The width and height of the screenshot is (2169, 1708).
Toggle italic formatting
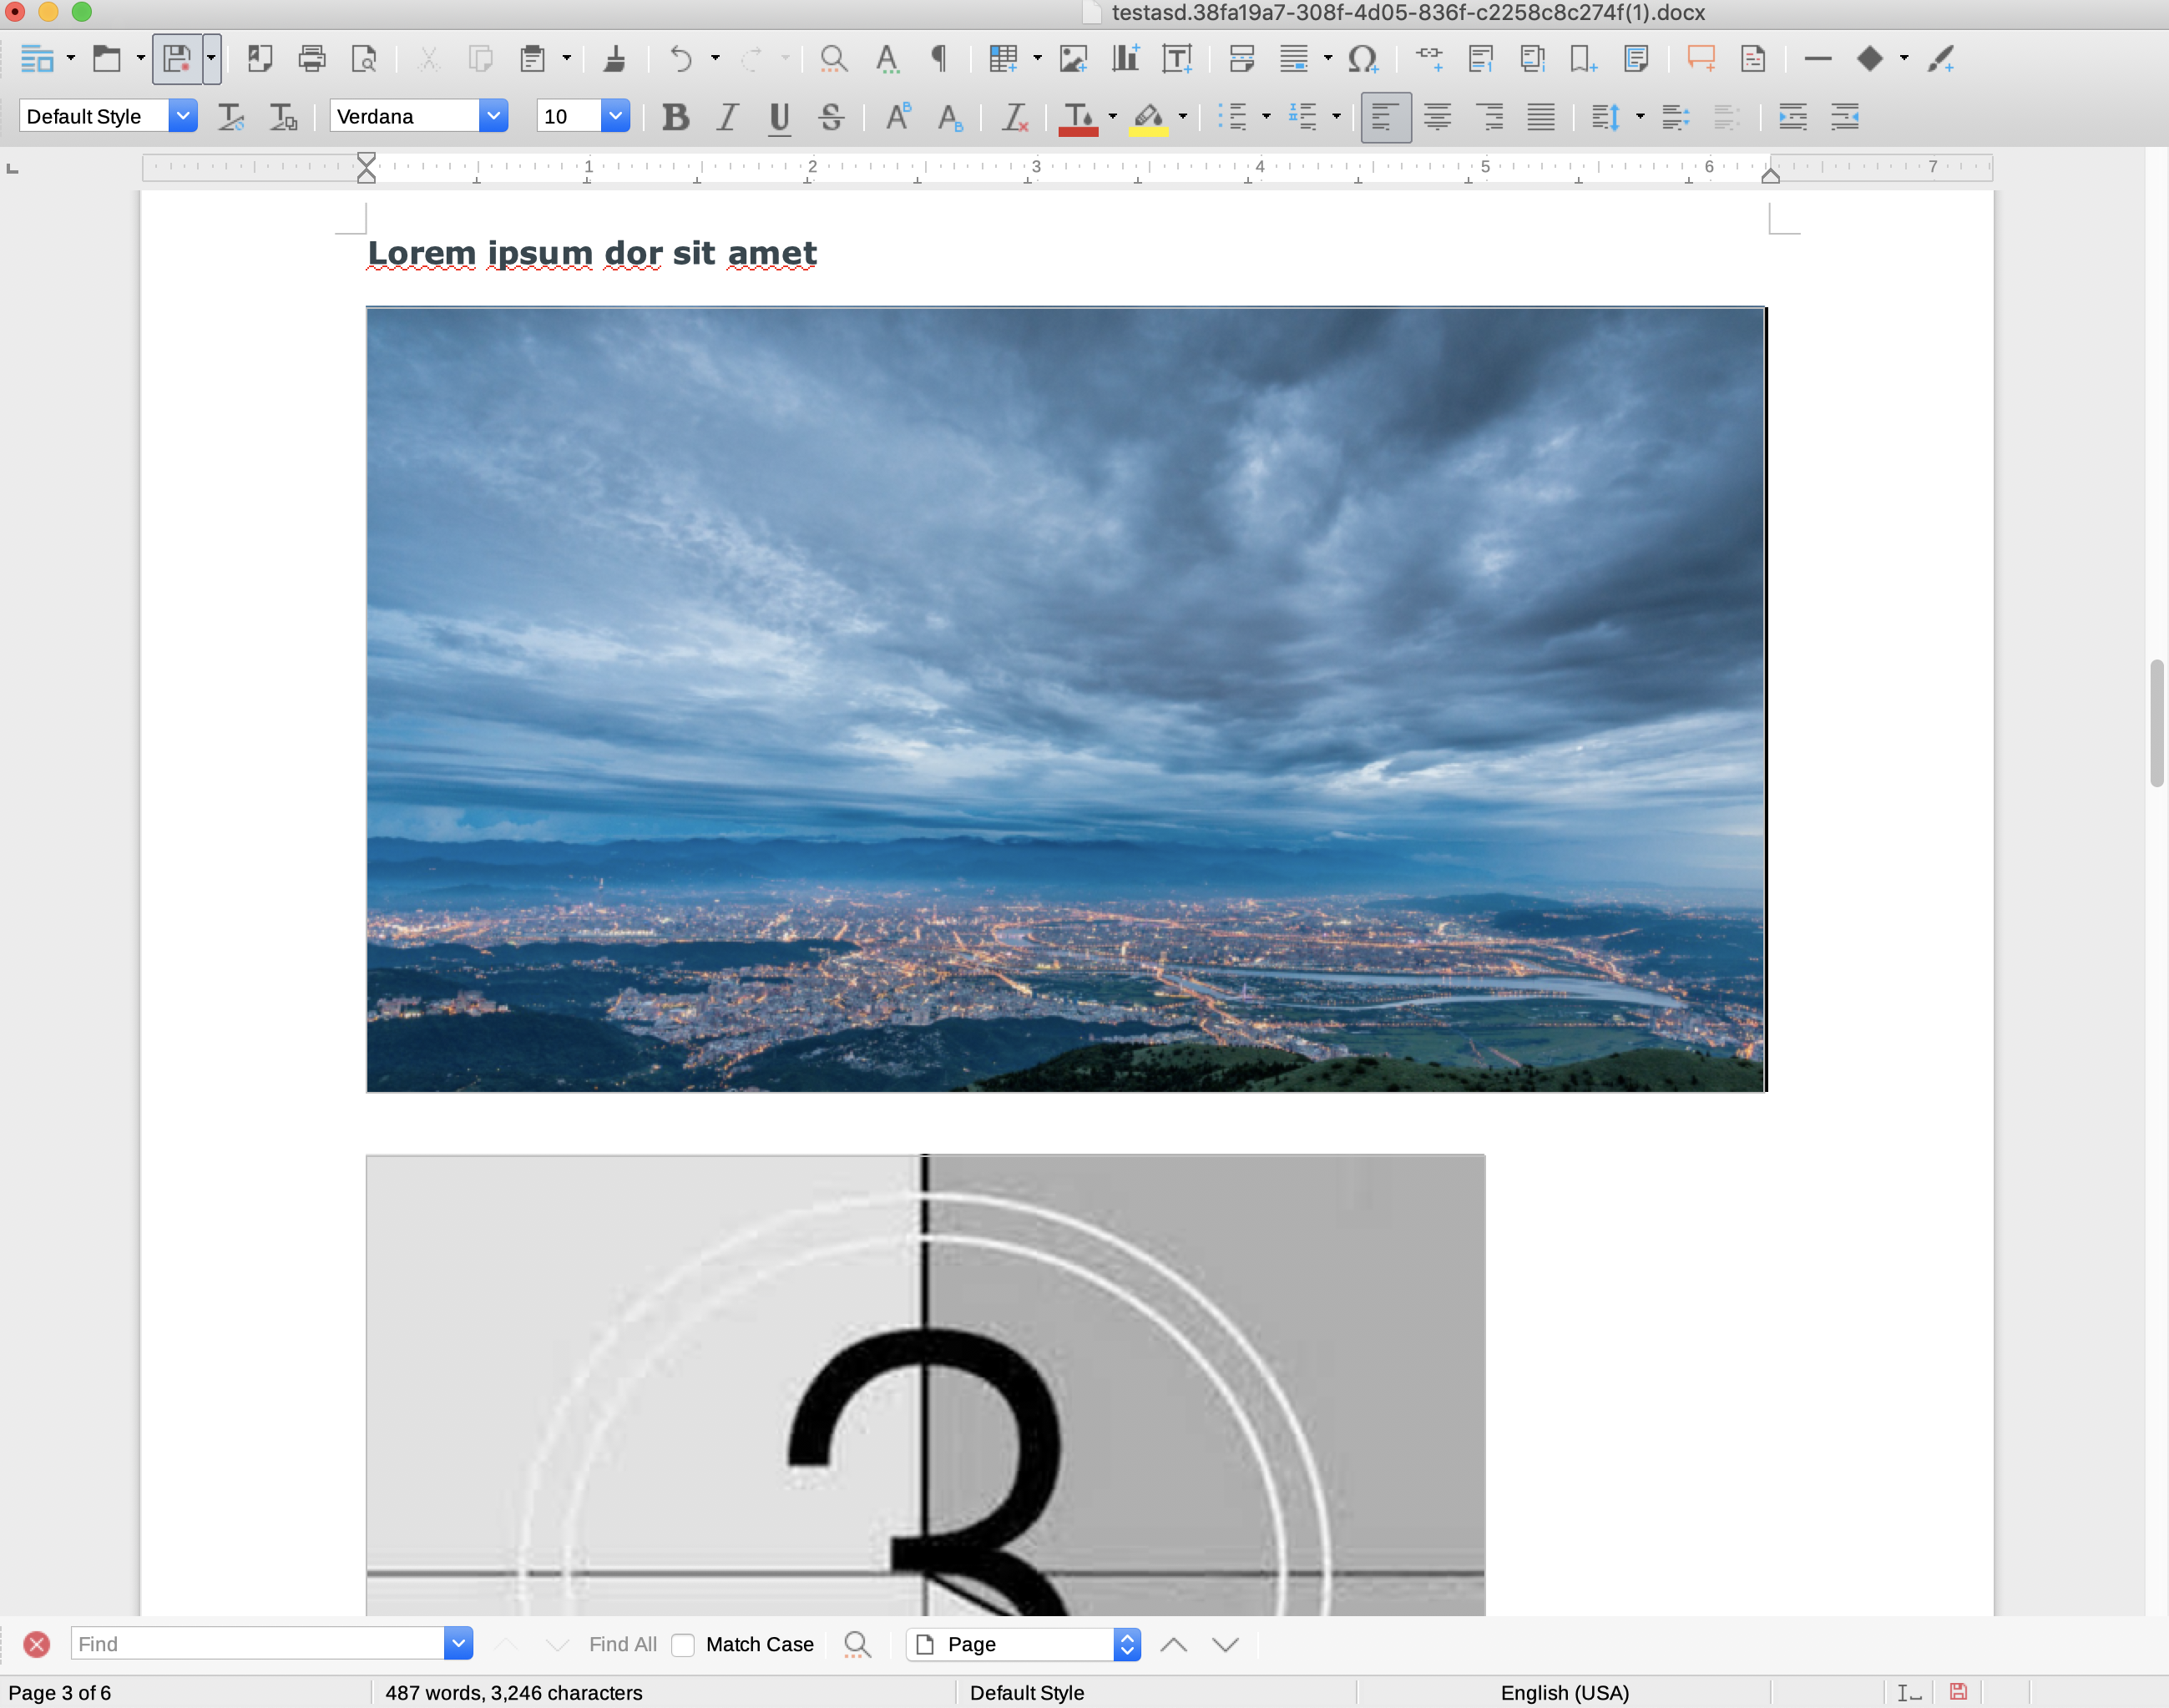click(728, 117)
